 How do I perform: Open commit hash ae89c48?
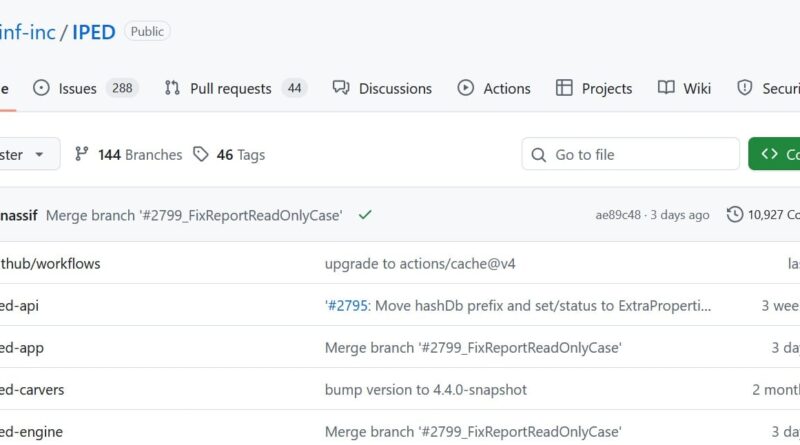[x=618, y=215]
